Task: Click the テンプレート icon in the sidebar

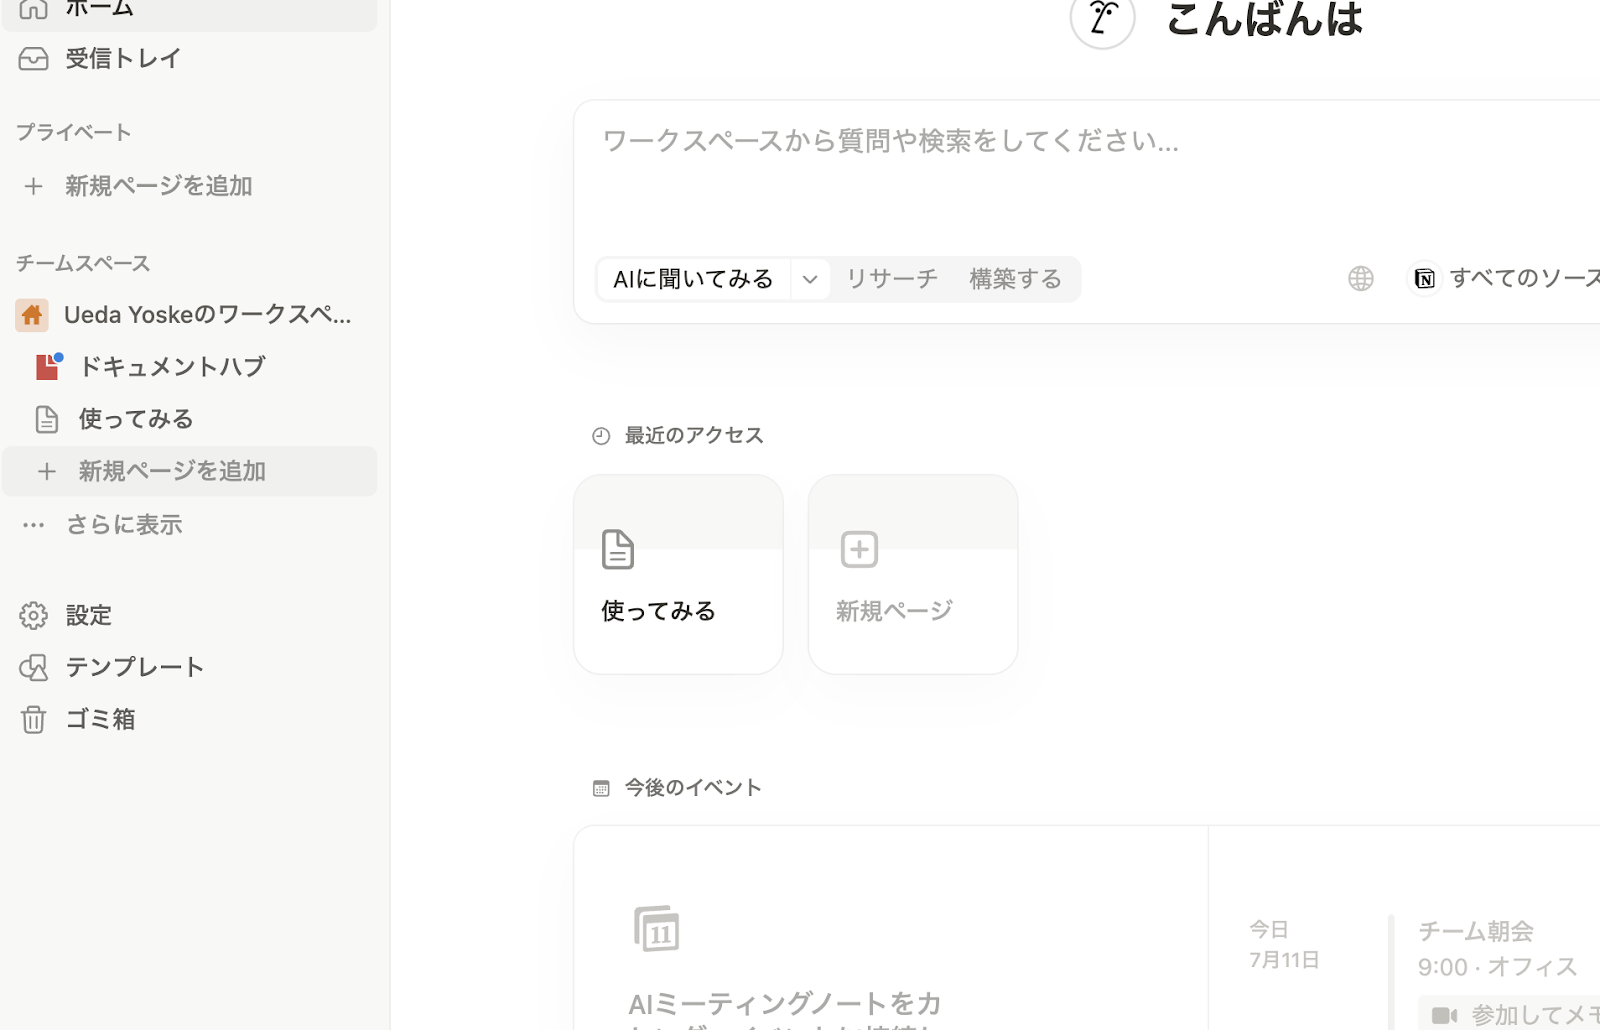Action: coord(33,667)
